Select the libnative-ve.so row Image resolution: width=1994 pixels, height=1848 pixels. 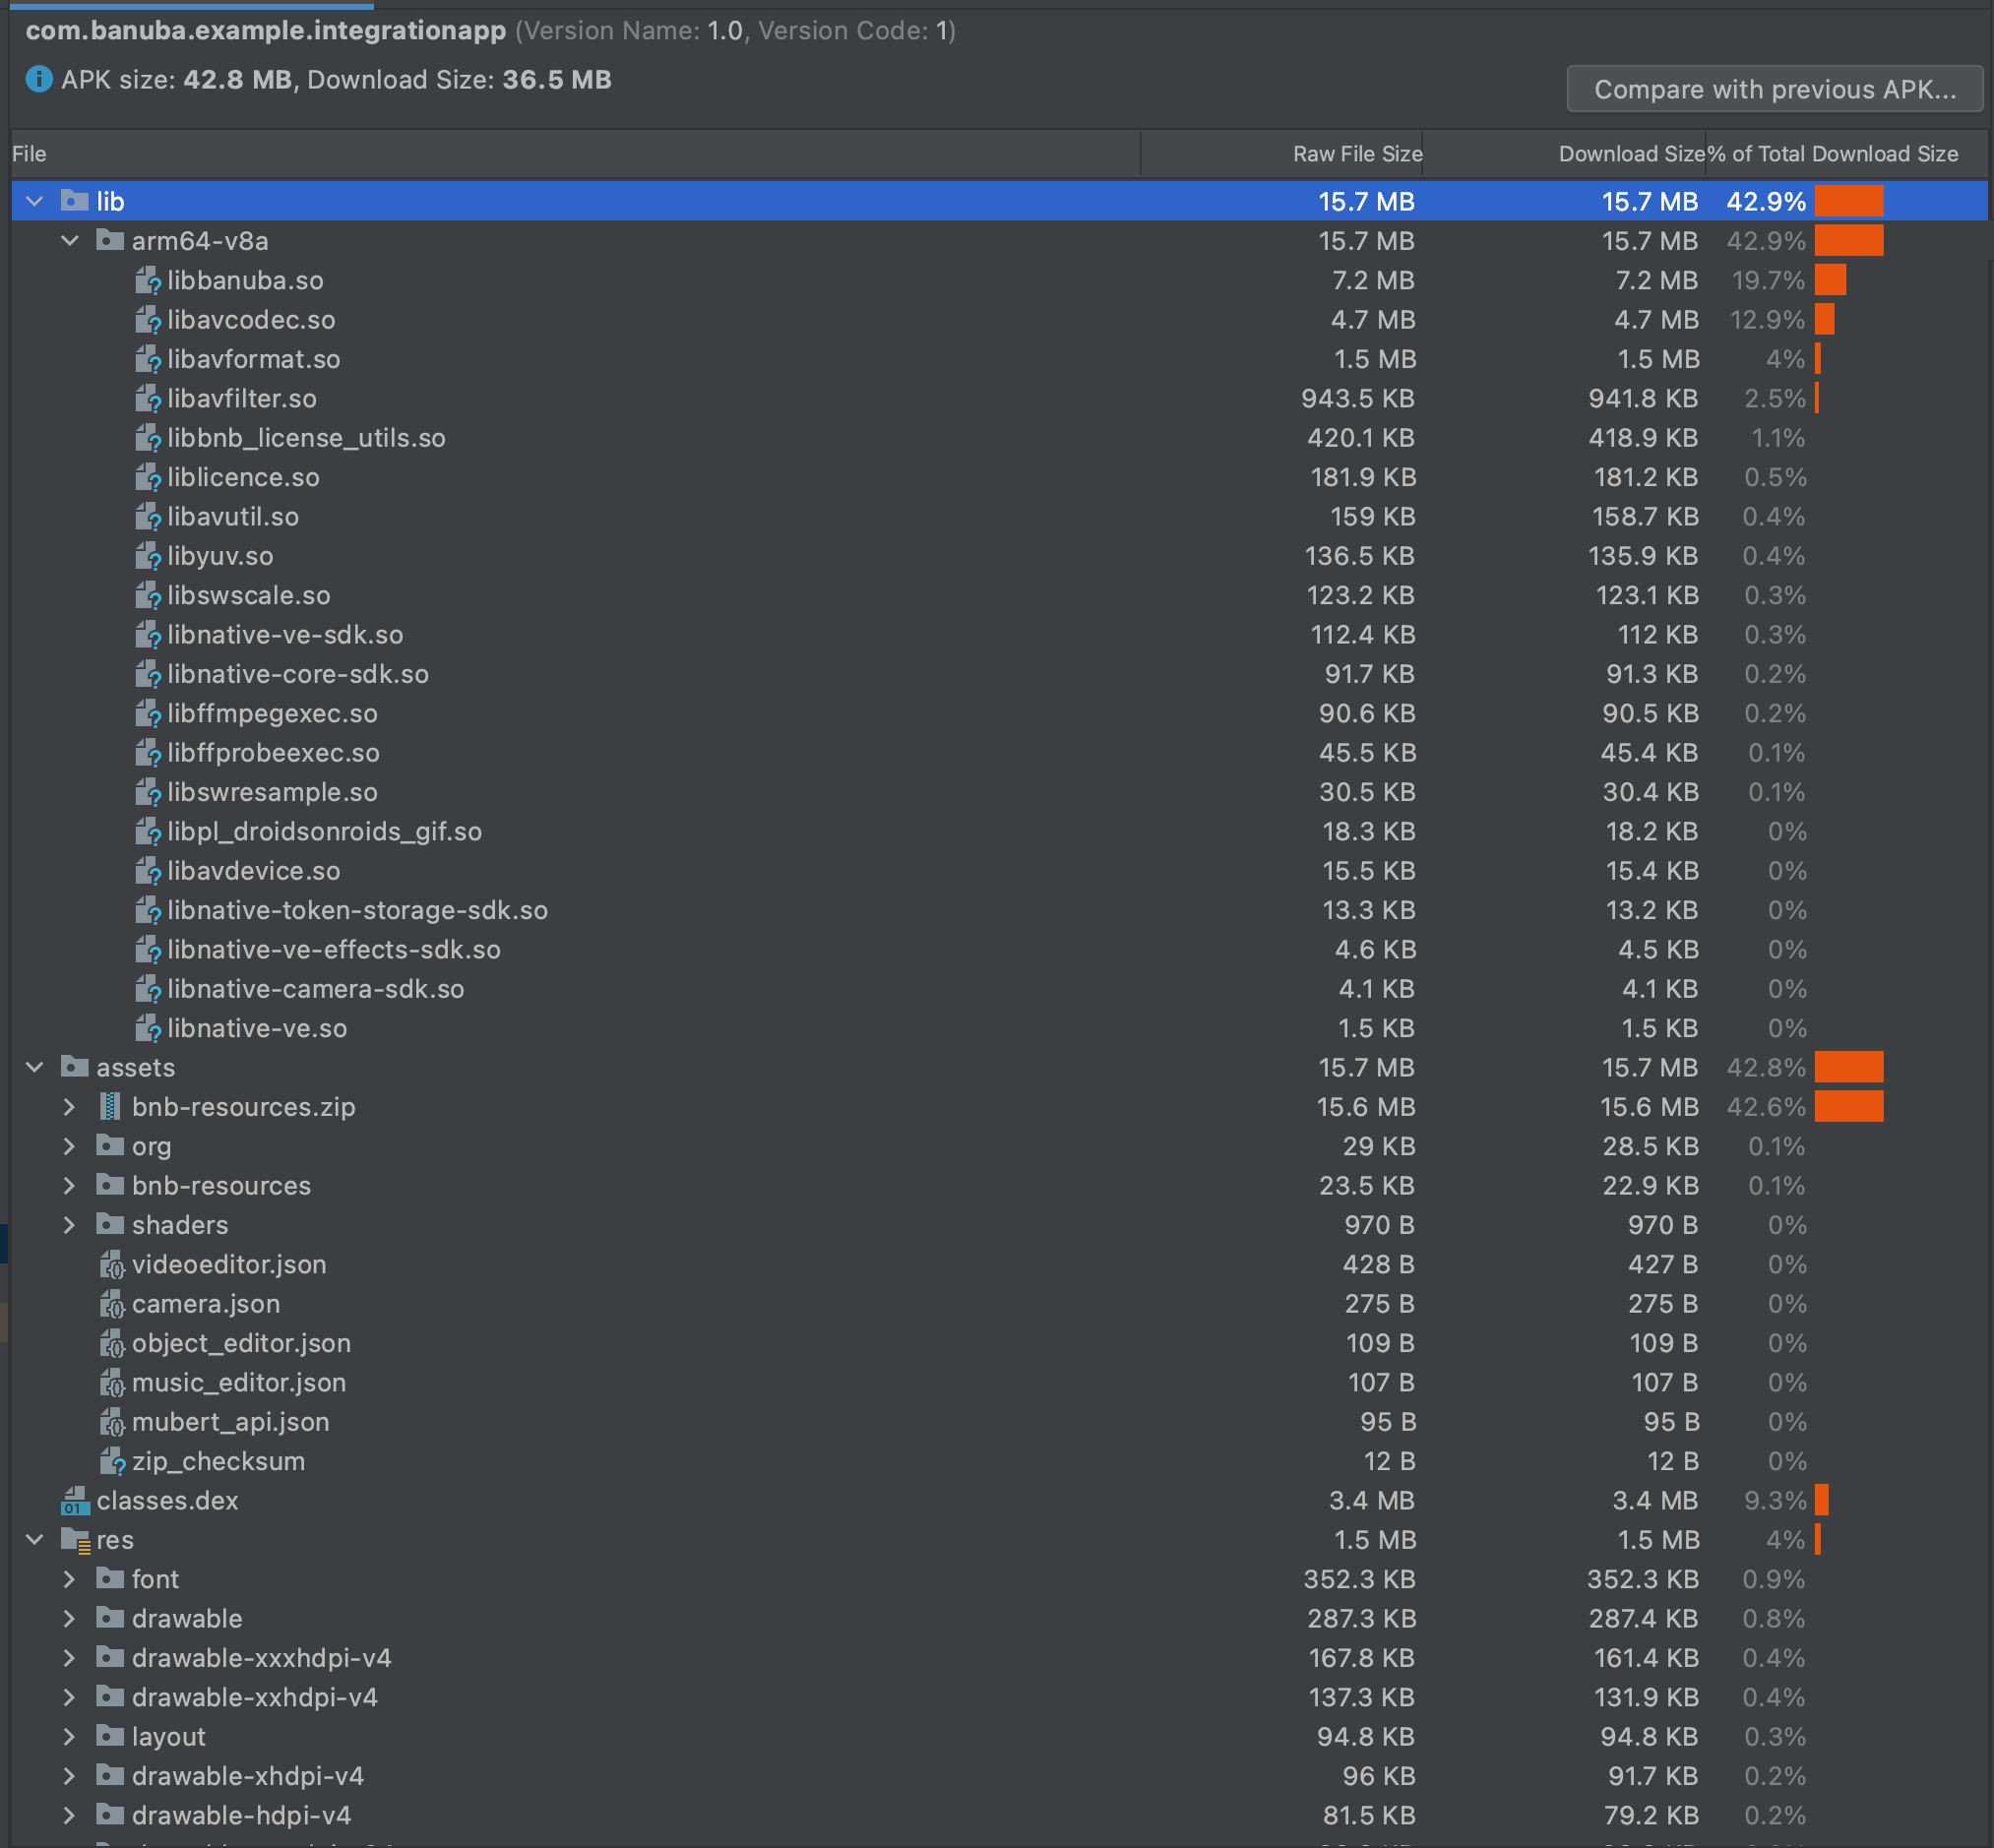(x=999, y=1028)
